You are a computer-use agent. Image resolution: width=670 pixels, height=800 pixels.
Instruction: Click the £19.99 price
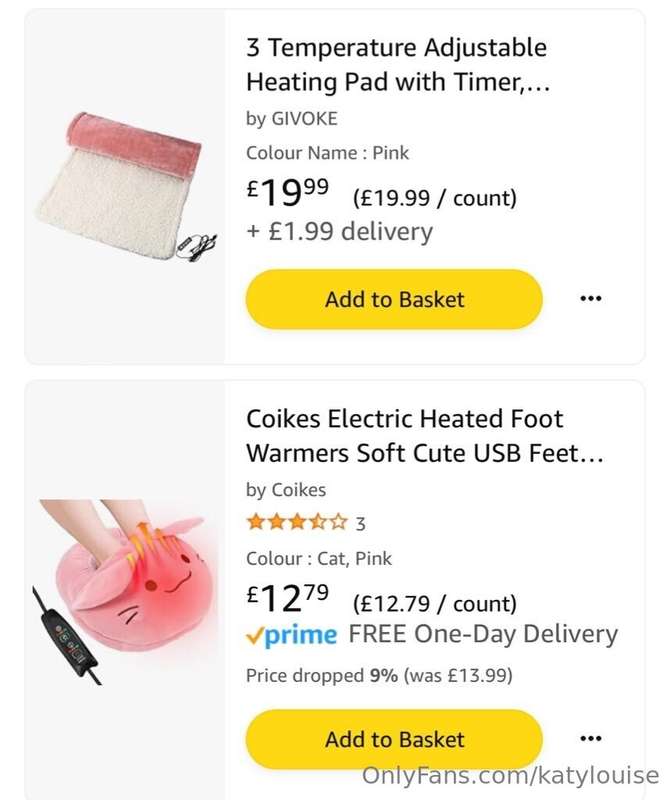pos(288,191)
